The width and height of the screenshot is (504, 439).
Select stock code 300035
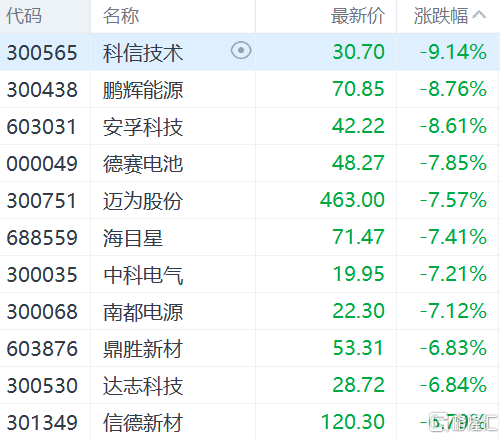coord(42,275)
